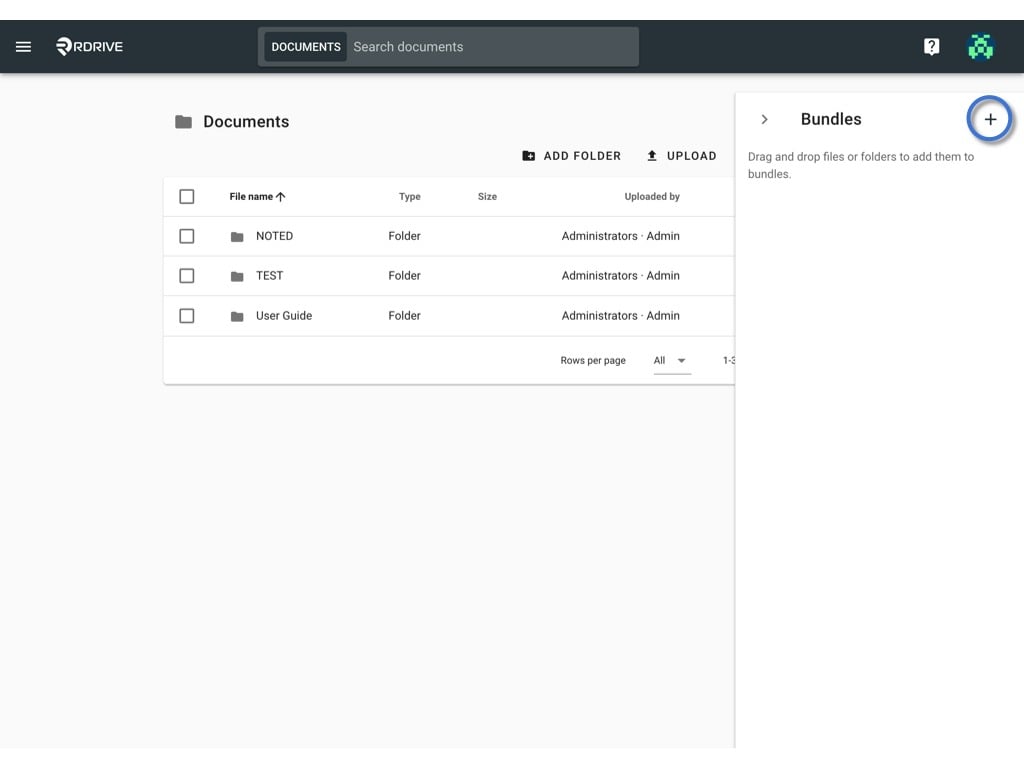Click Folder type in User Guide row
Viewport: 1024px width, 768px height.
point(404,315)
